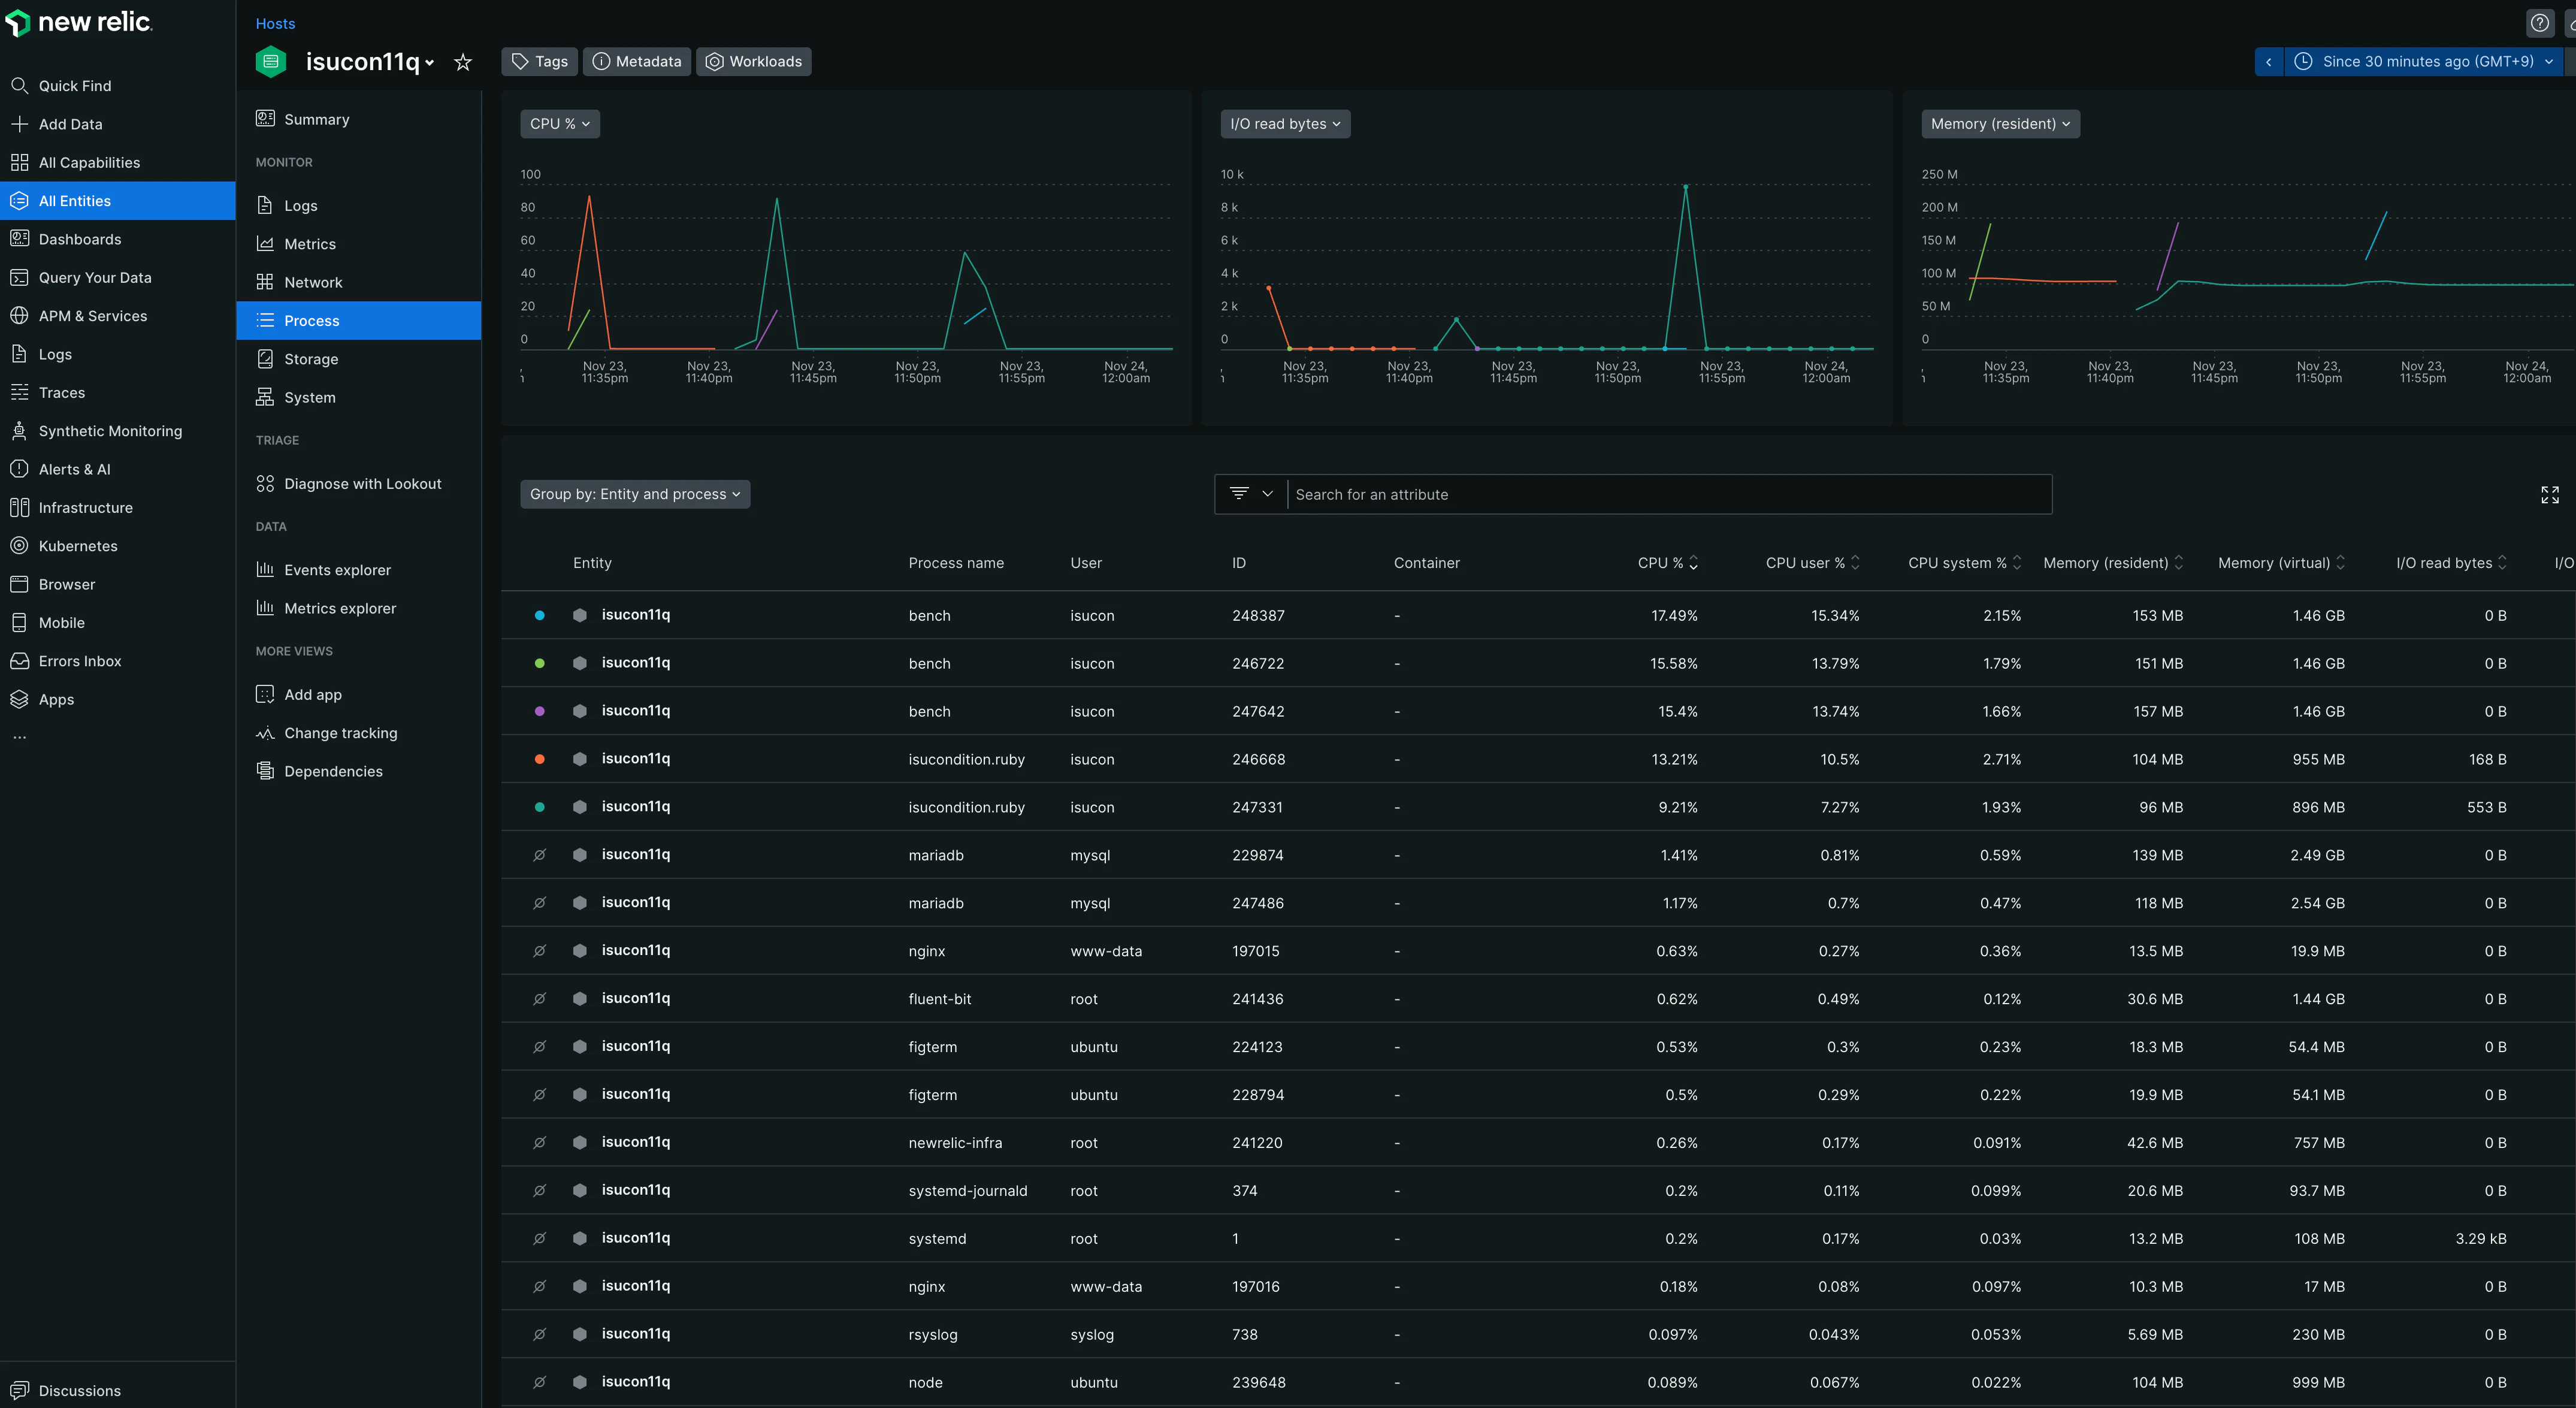Image resolution: width=2576 pixels, height=1408 pixels.
Task: Sort table by Memory (virtual) column
Action: (x=2281, y=563)
